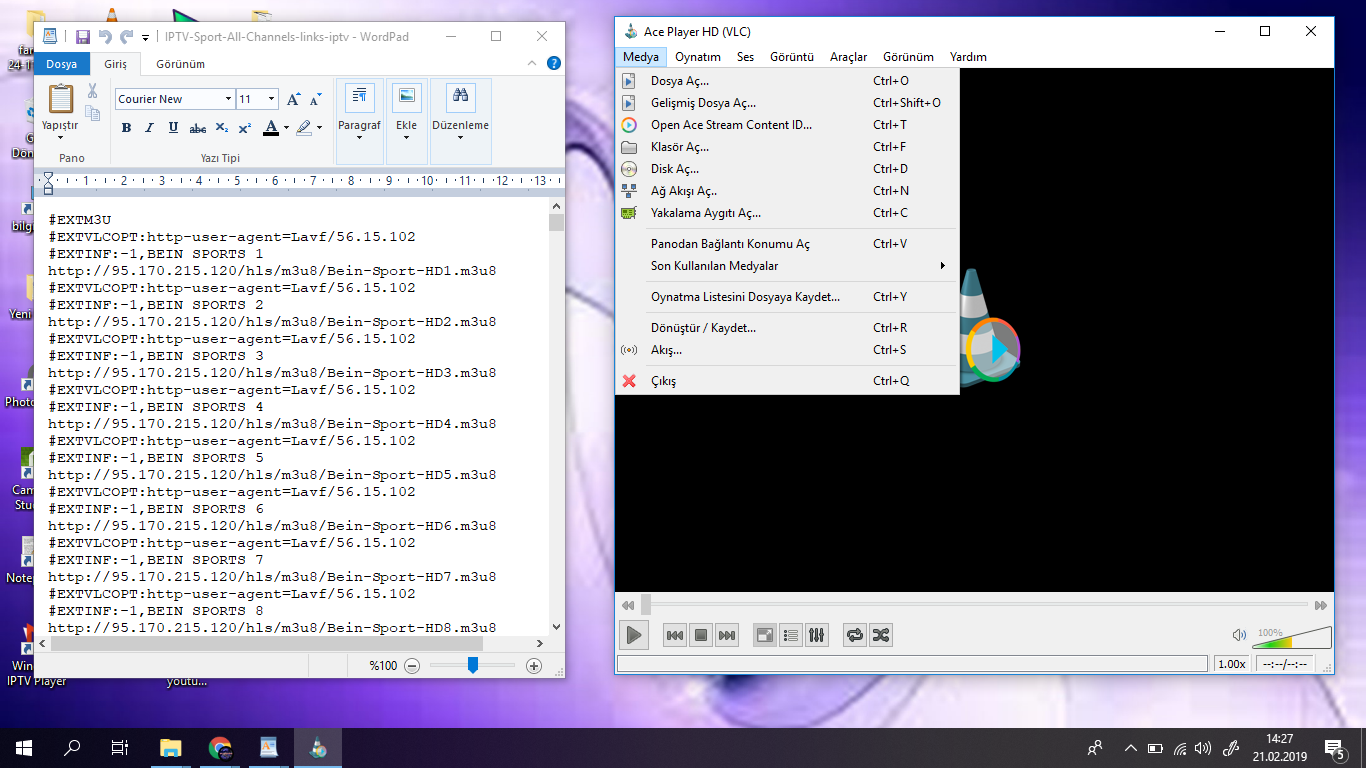The image size is (1366, 768).
Task: Click the A text color button in WordPad
Action: click(x=270, y=128)
